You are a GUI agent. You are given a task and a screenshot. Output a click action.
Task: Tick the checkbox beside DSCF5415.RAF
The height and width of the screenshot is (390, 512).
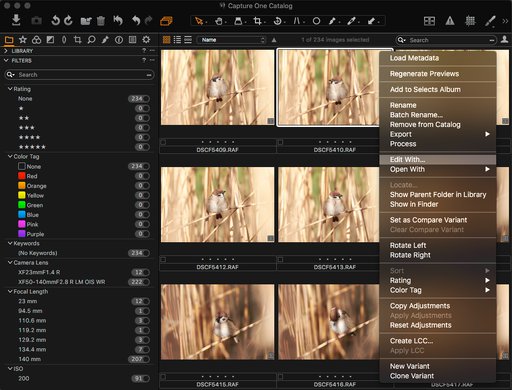163,377
